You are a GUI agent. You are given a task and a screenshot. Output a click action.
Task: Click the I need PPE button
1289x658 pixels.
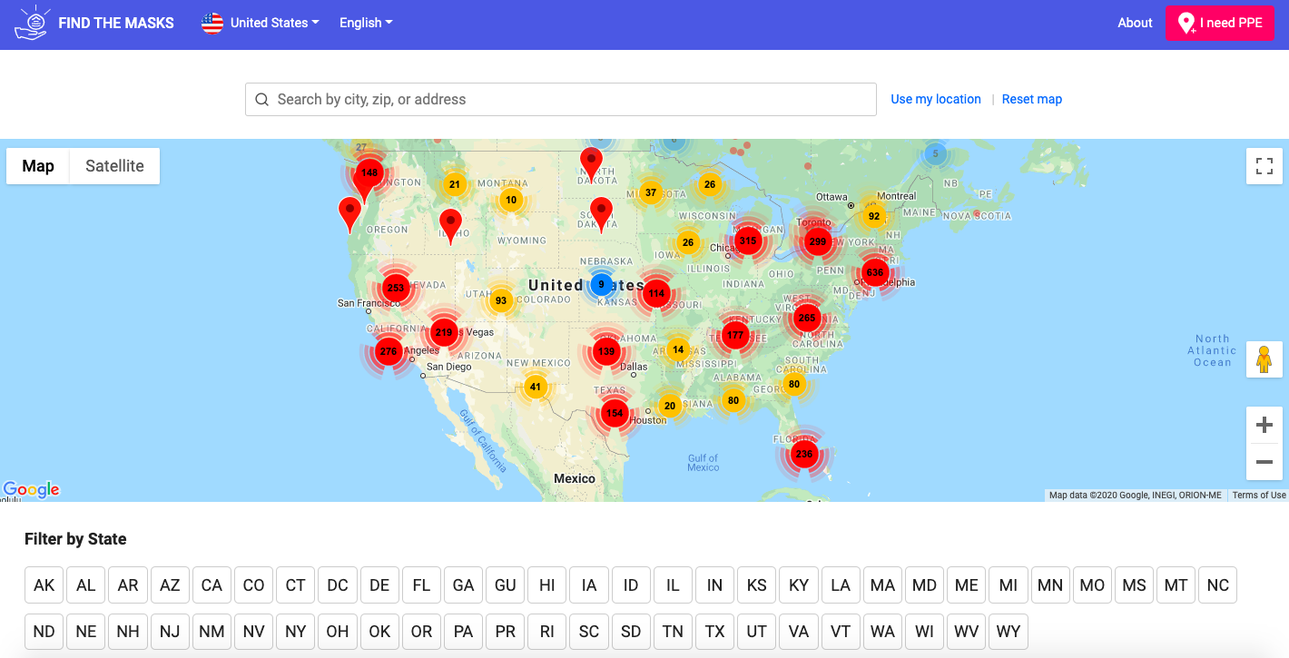click(1219, 22)
